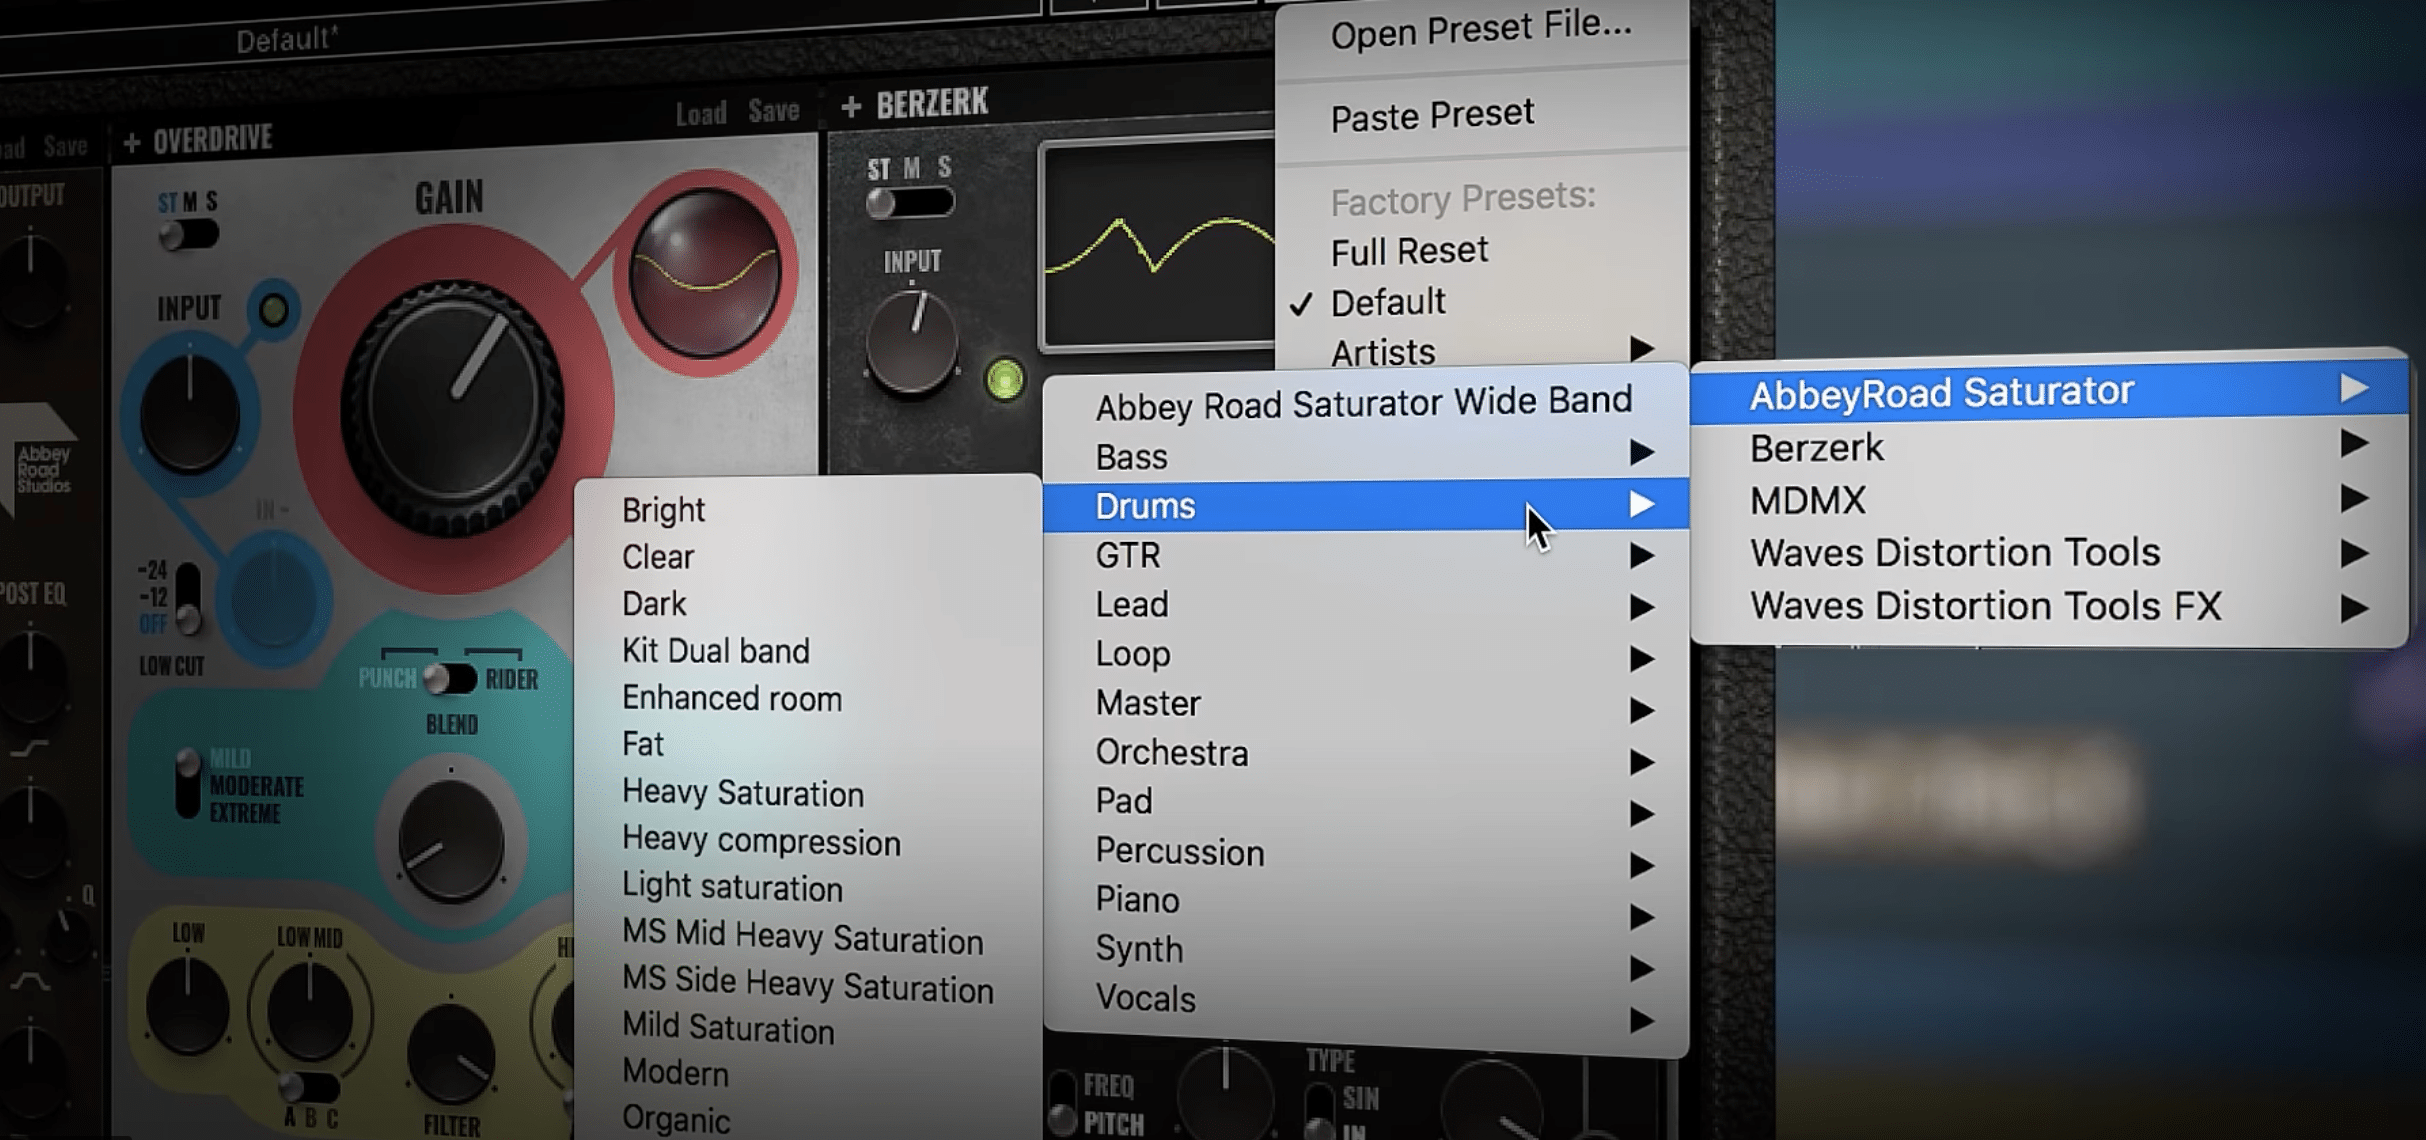
Task: Open the Orchestra presets category
Action: click(x=1365, y=755)
